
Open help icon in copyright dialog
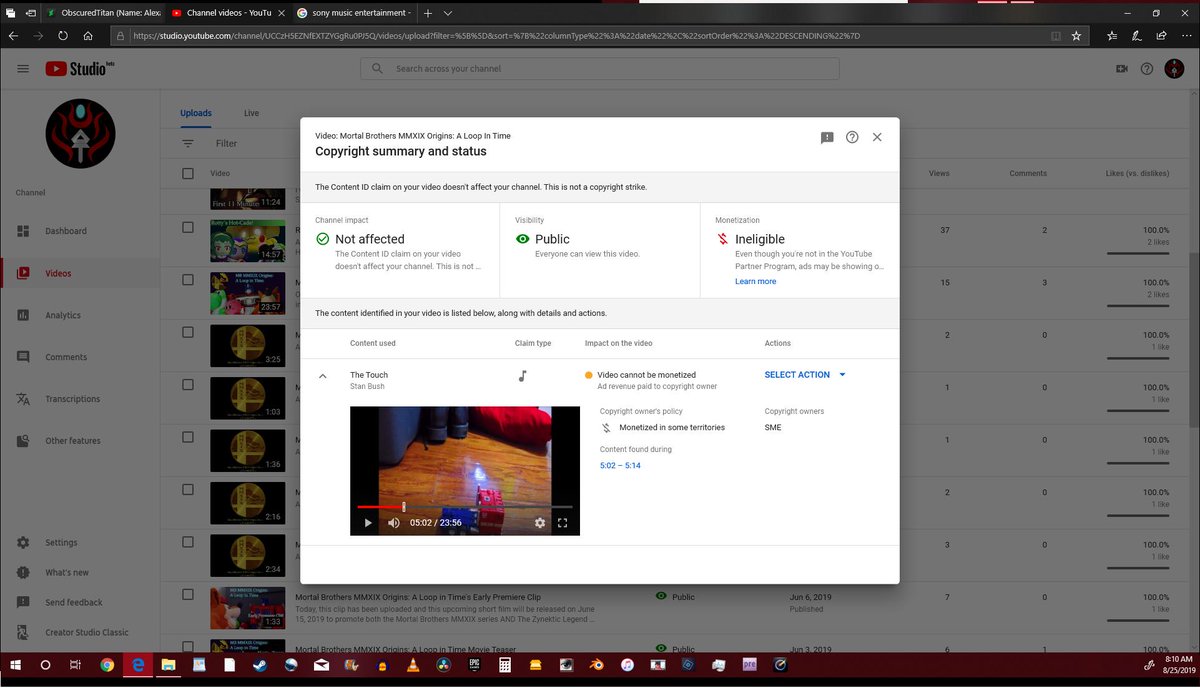pyautogui.click(x=852, y=137)
